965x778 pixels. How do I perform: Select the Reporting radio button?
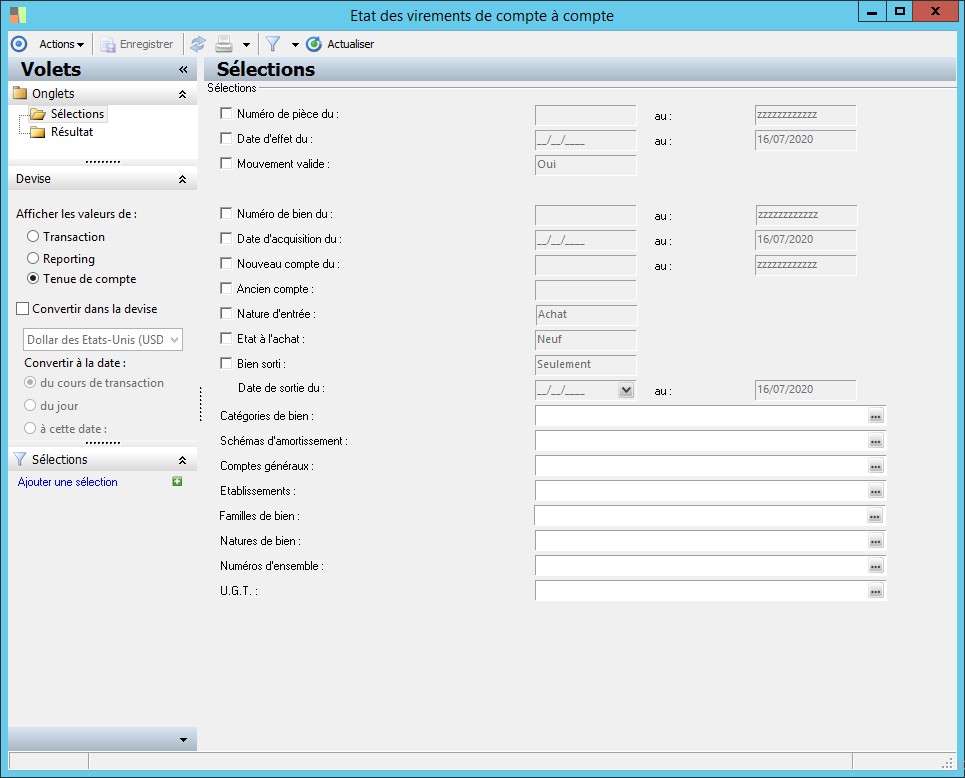click(33, 258)
